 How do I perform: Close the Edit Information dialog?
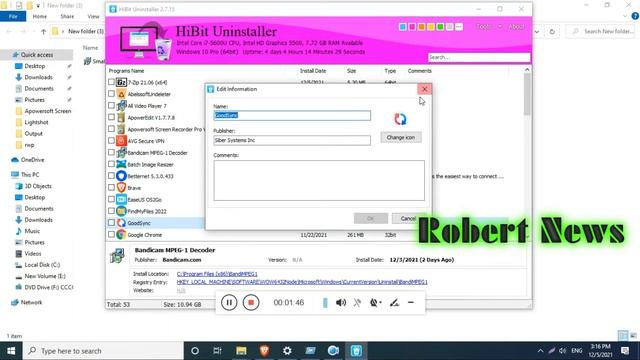(x=424, y=89)
